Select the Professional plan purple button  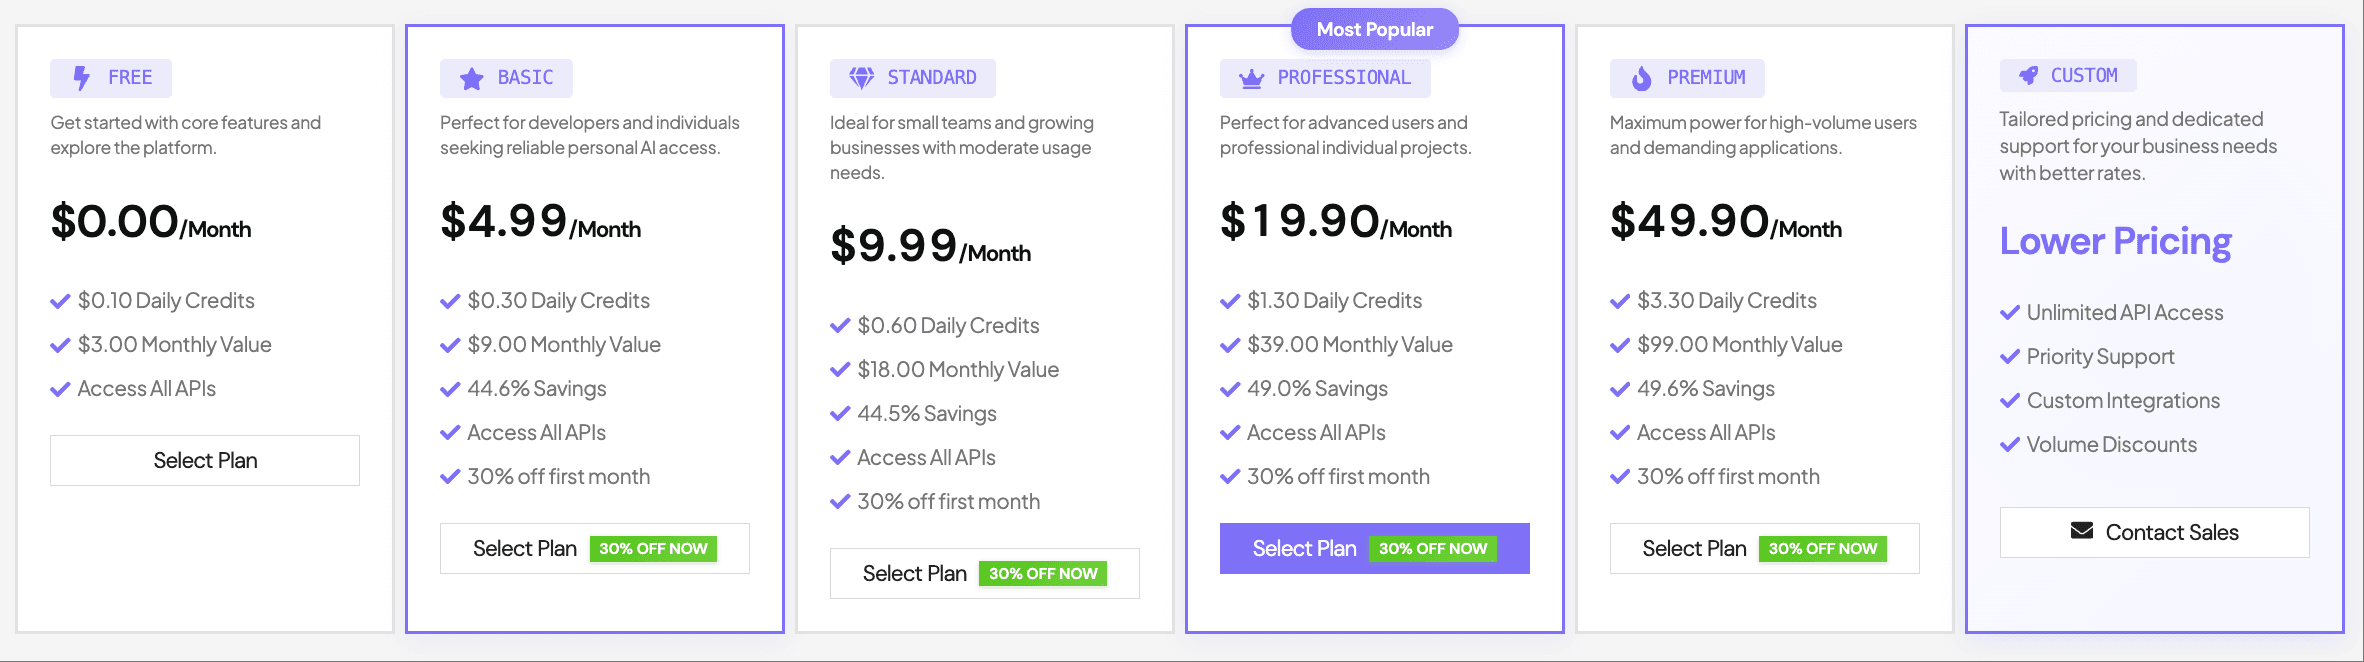click(1304, 548)
